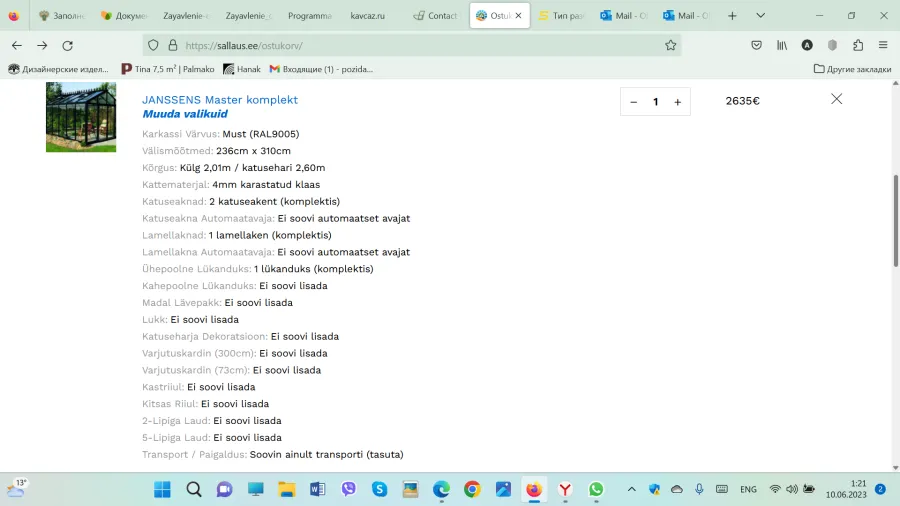Image resolution: width=900 pixels, height=506 pixels.
Task: Open Tiina 7,5 m² Palmako bookmark
Action: 168,69
